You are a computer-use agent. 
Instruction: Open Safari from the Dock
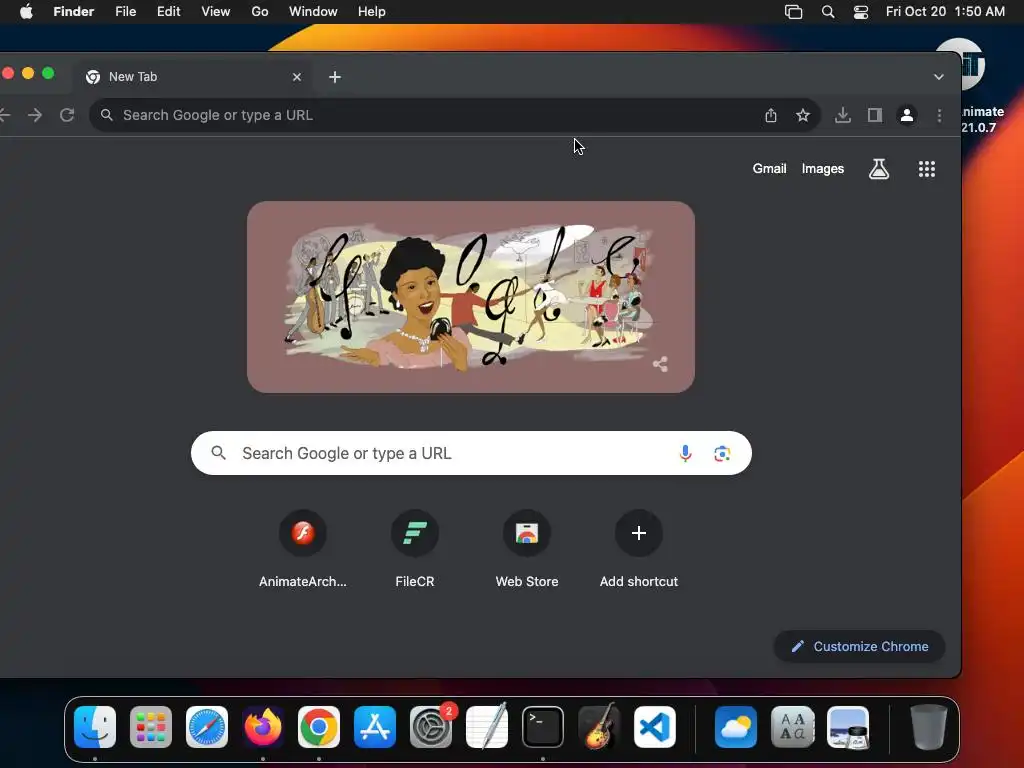(x=207, y=727)
